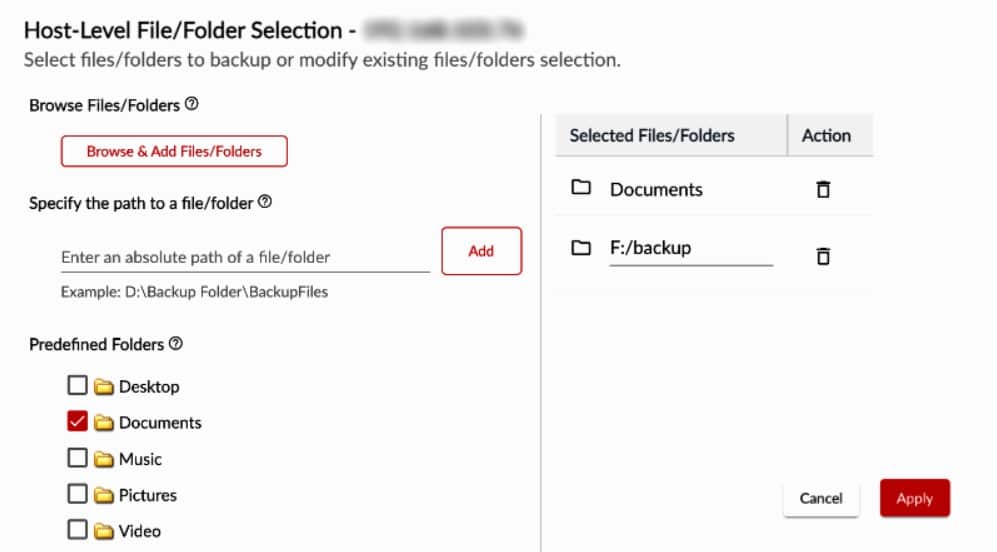Delete the Documents entry with trash icon

[823, 189]
